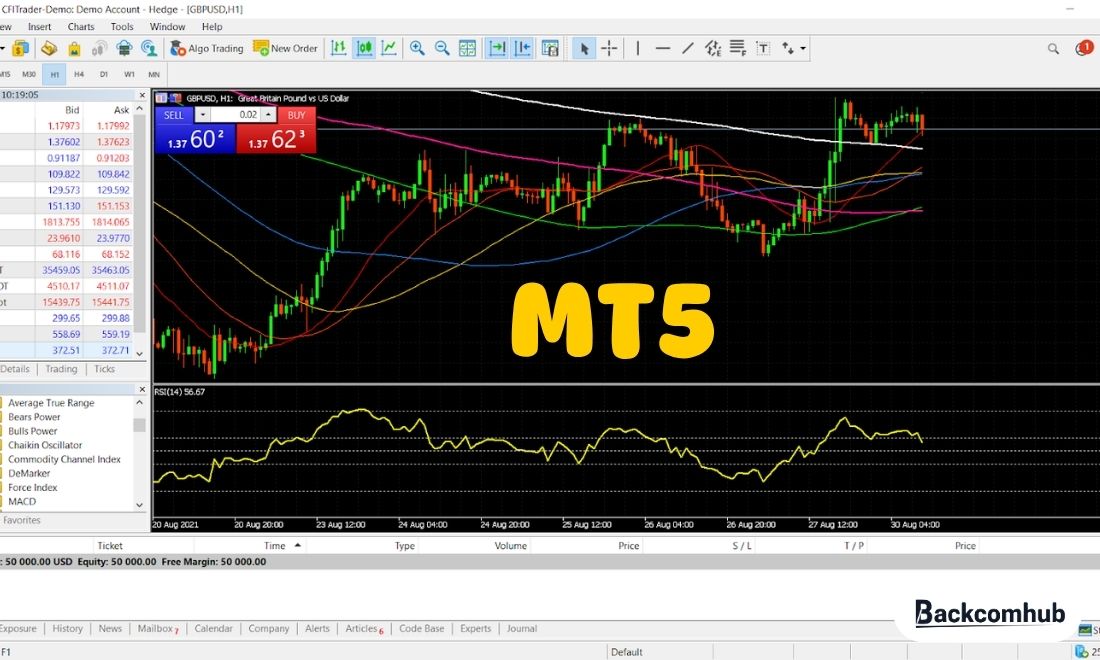Select the horizontal line drawing tool
The image size is (1100, 660).
tap(662, 48)
